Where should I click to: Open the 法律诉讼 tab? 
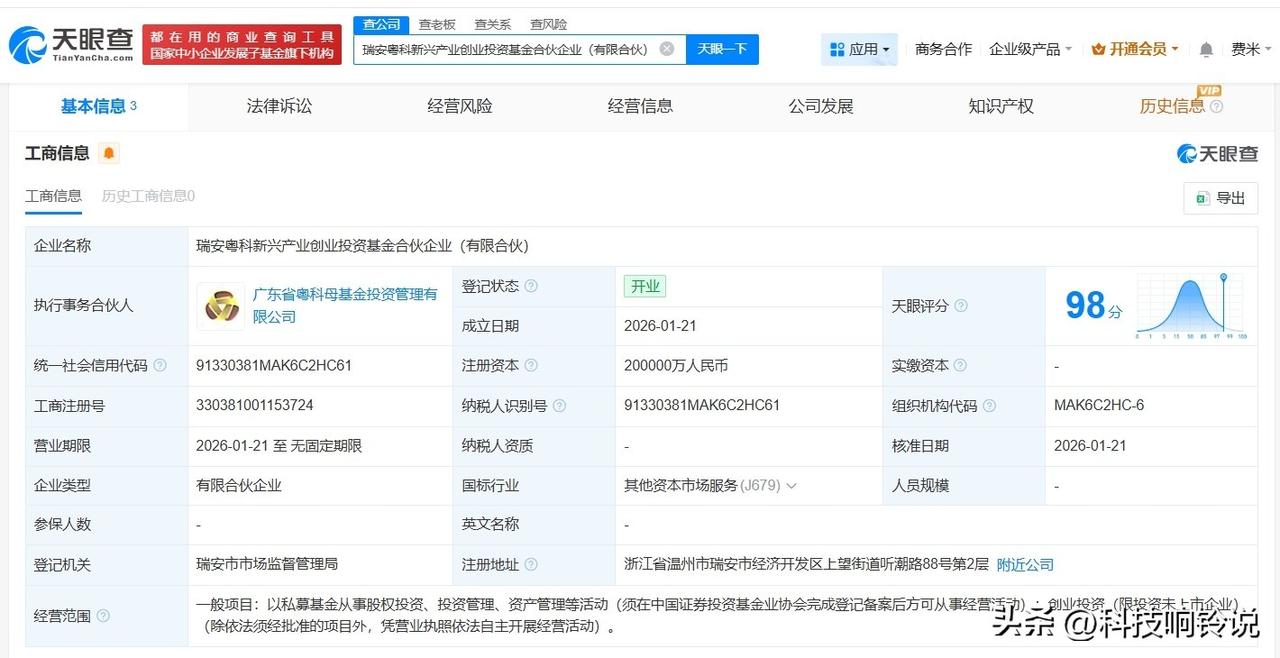(278, 105)
